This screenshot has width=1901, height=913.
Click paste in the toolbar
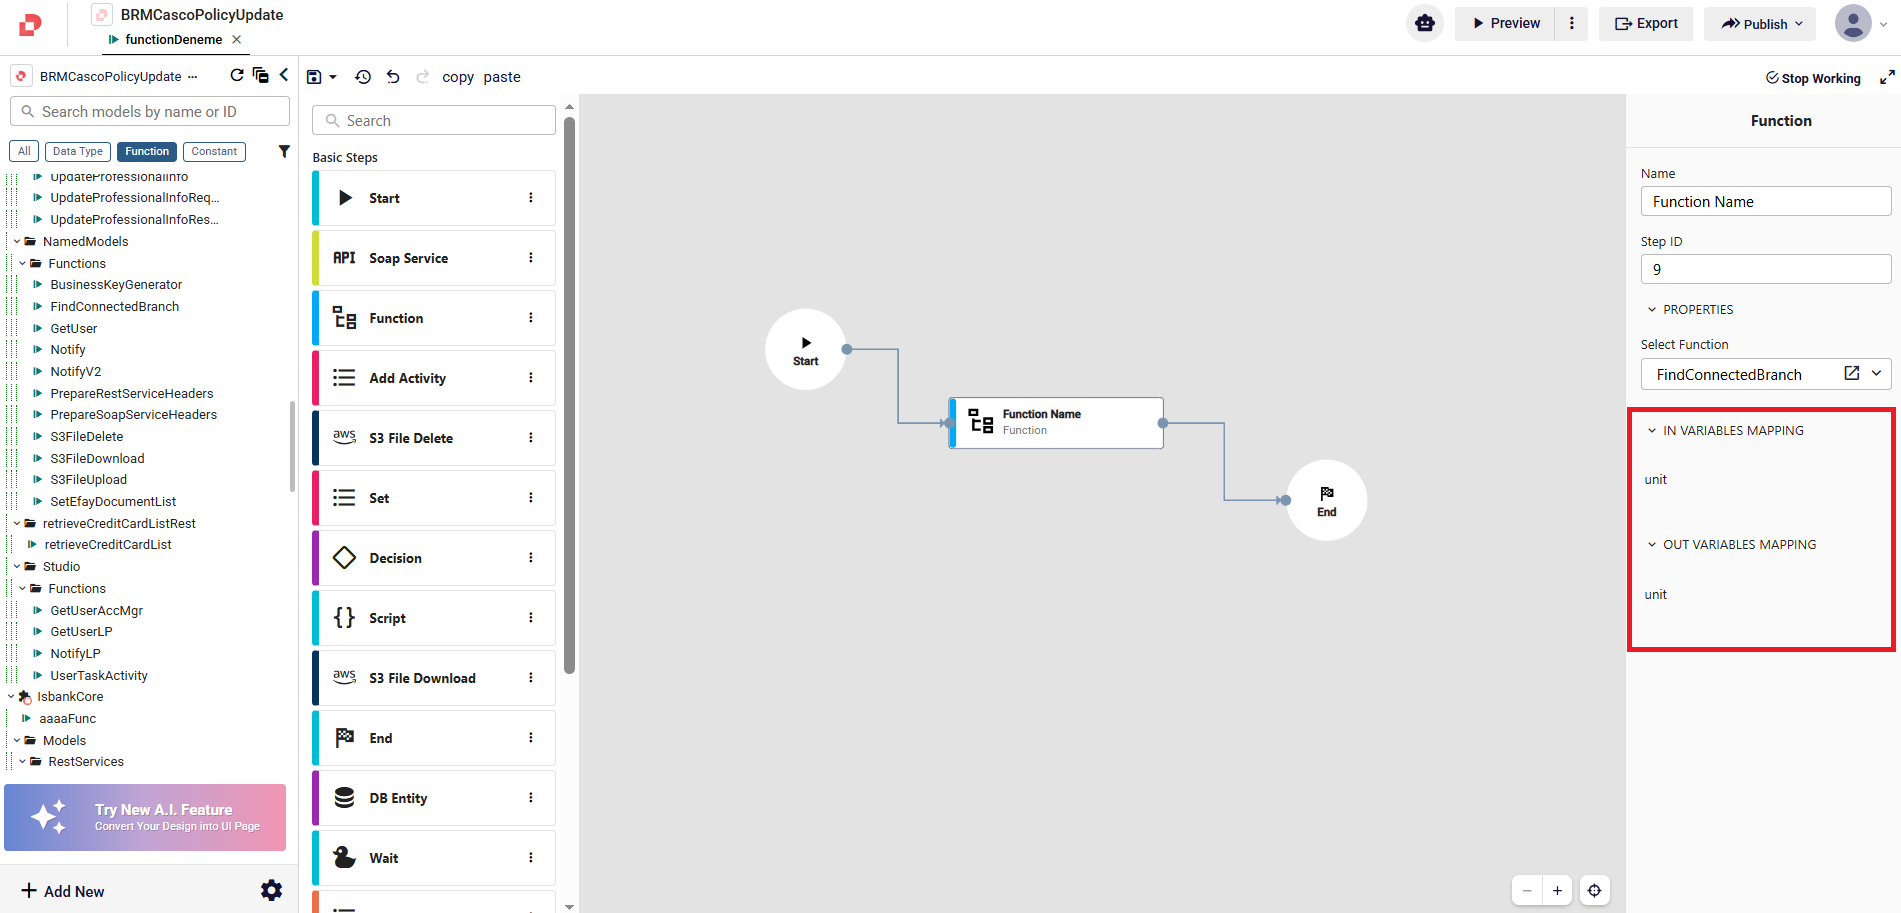pyautogui.click(x=502, y=77)
